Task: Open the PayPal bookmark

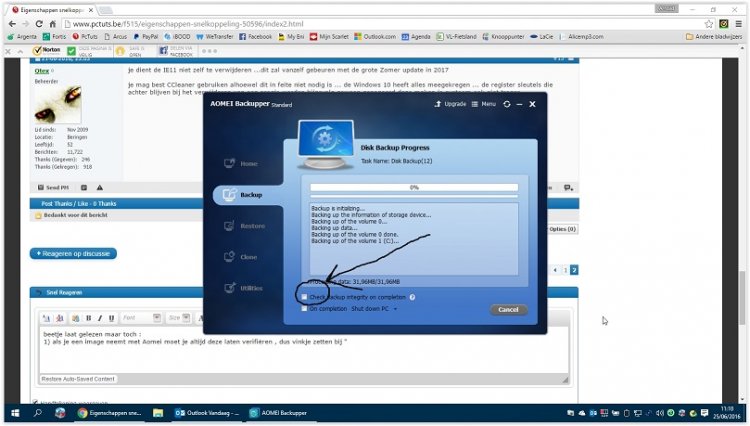Action: click(145, 36)
